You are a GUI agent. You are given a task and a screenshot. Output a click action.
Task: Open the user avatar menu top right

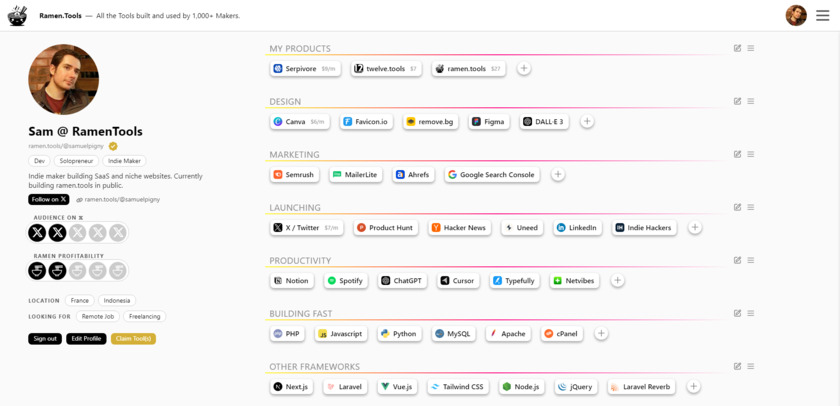796,15
